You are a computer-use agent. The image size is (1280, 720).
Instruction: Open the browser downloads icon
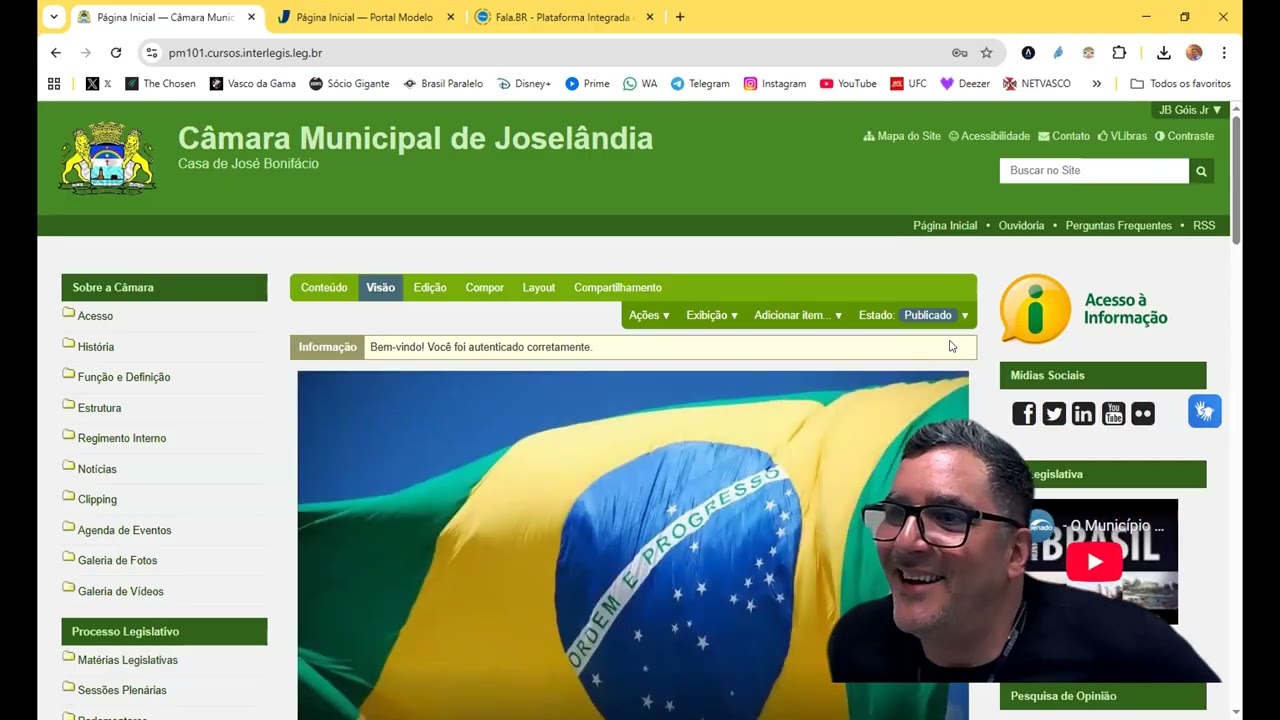(1164, 53)
